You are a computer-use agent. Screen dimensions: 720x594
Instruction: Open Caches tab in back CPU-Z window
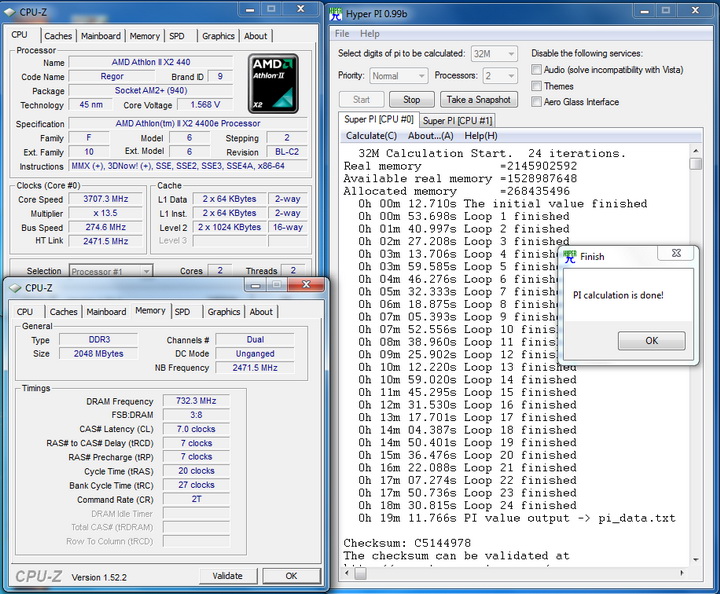(58, 36)
